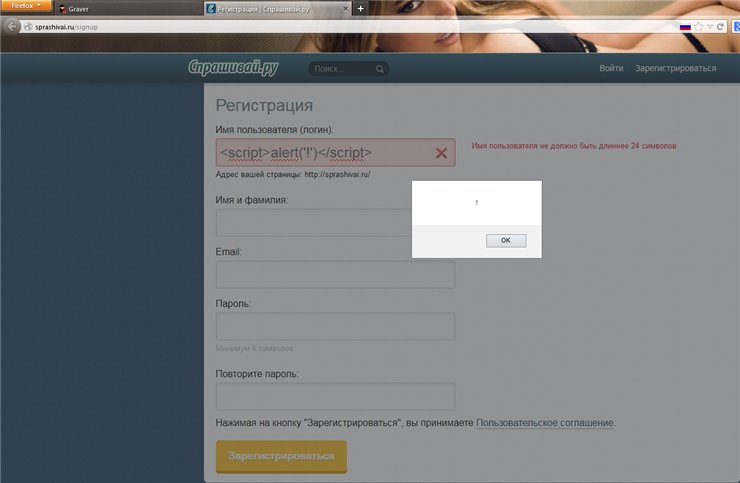740x483 pixels.
Task: Click OK in the alert dialog
Action: point(506,240)
